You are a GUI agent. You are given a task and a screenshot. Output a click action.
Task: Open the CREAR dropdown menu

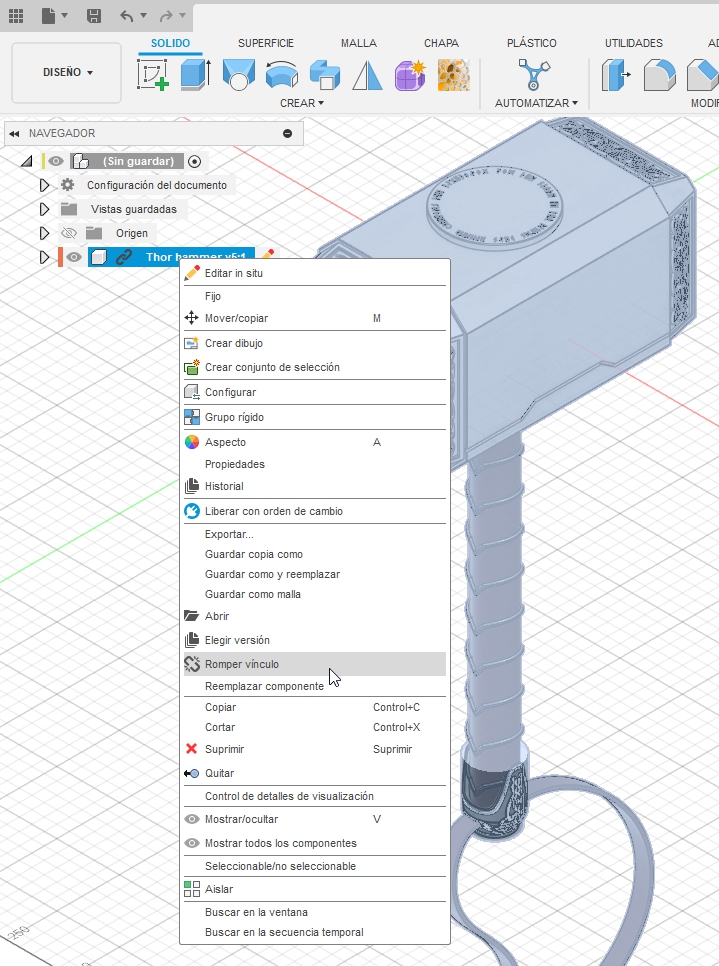[x=302, y=103]
